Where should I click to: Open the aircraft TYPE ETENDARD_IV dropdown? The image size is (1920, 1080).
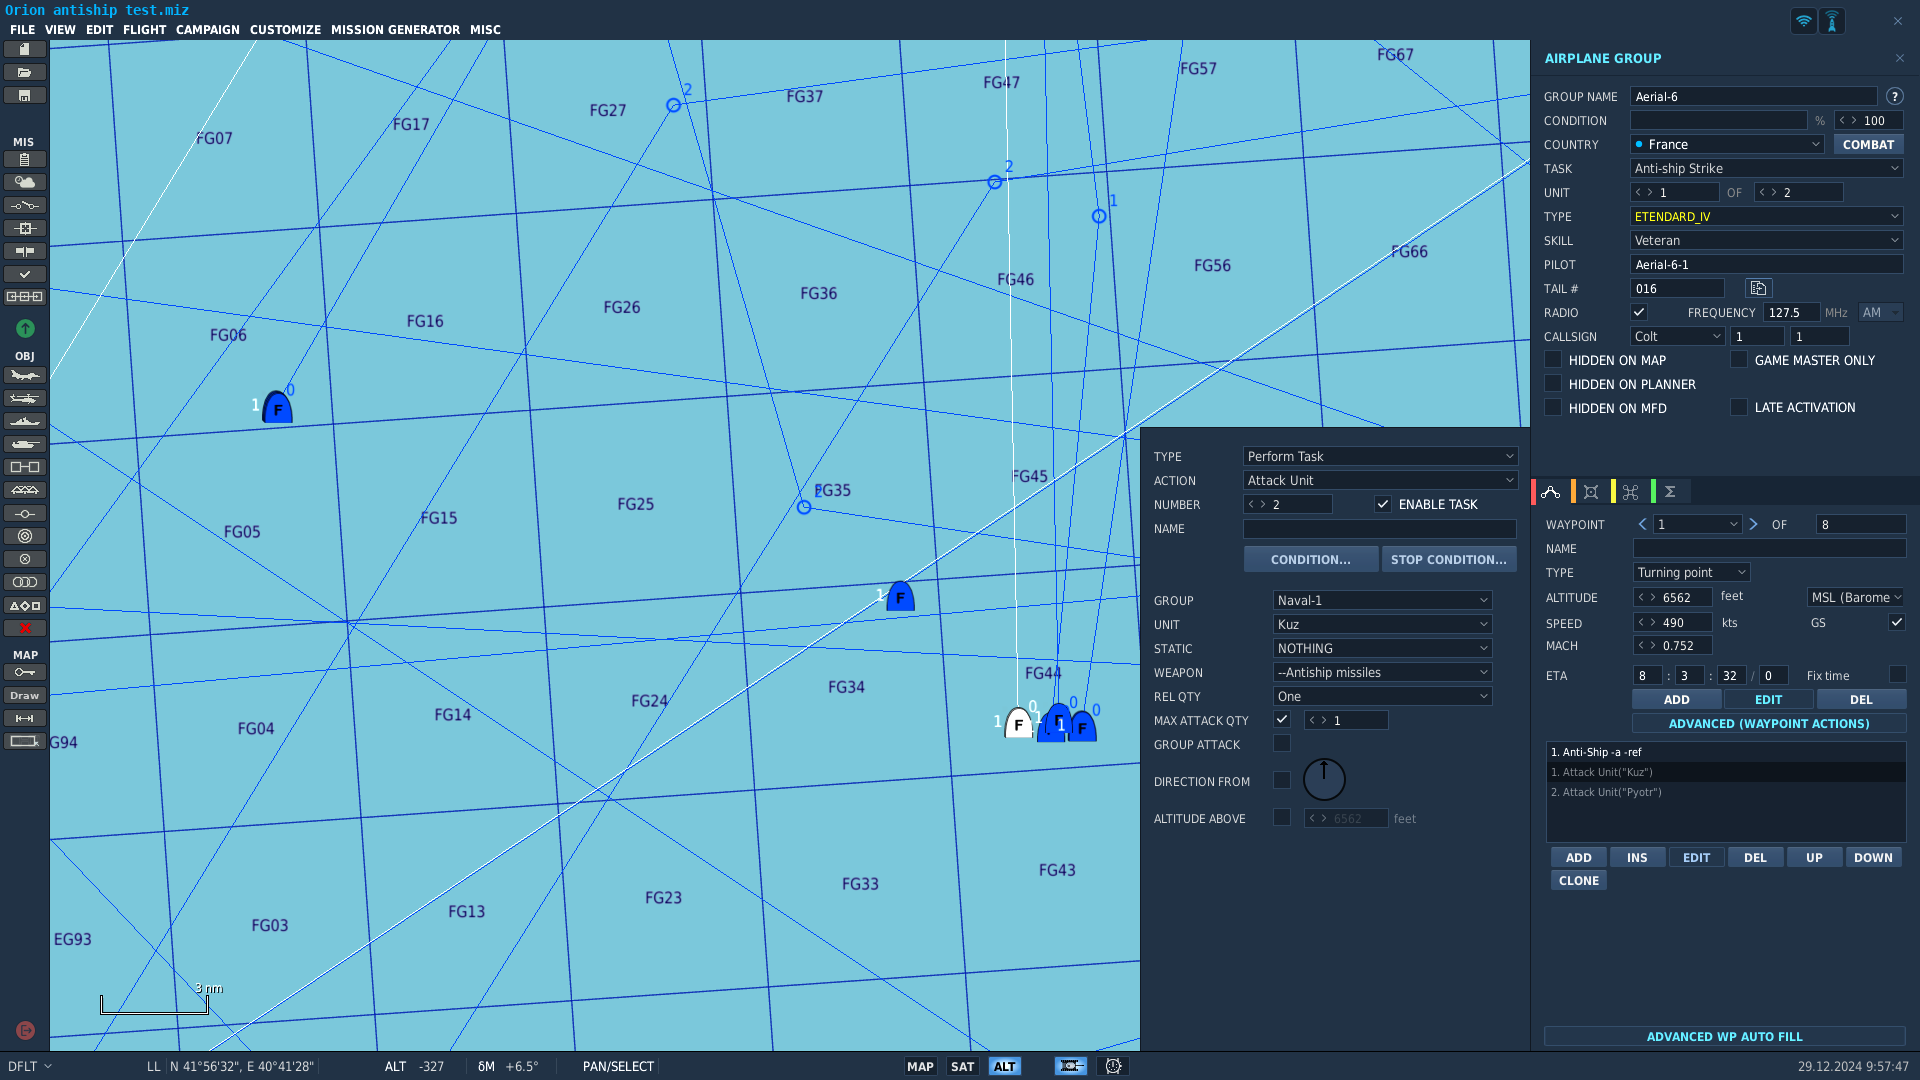point(1767,216)
